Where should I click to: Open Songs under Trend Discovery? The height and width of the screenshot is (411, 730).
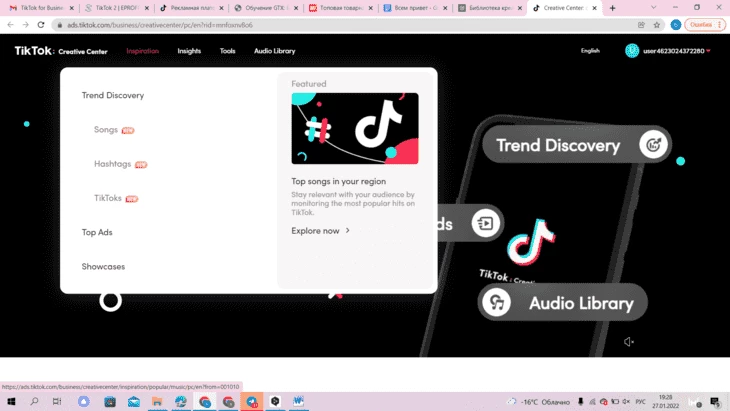coord(106,129)
